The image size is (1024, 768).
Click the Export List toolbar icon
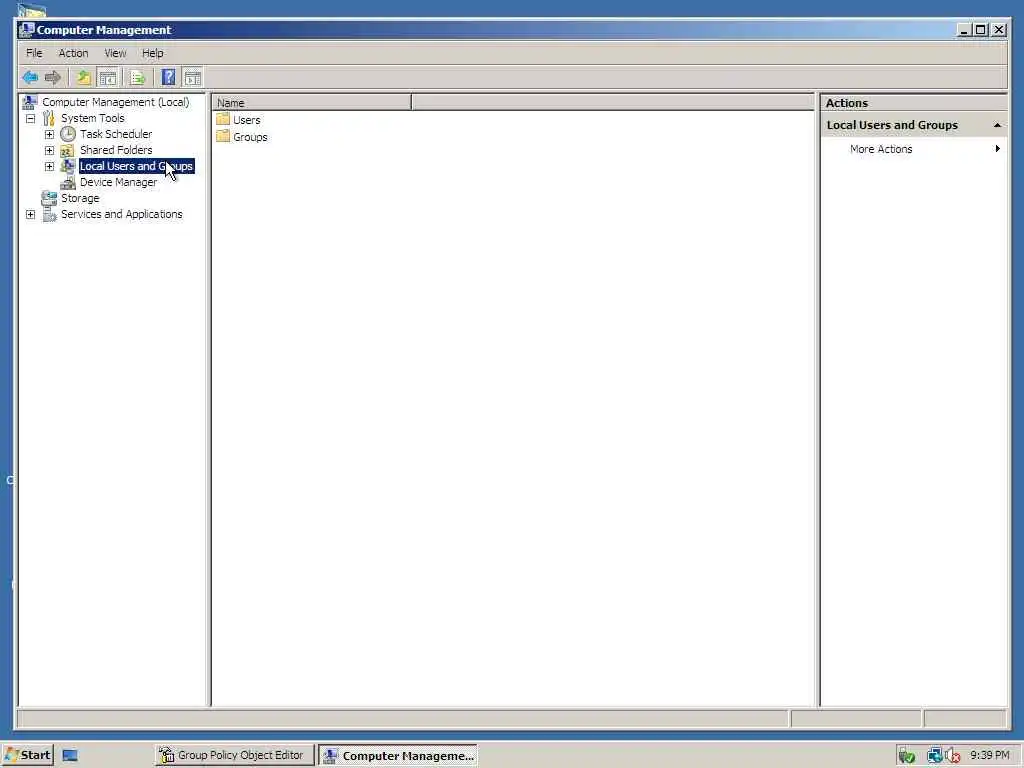point(137,78)
